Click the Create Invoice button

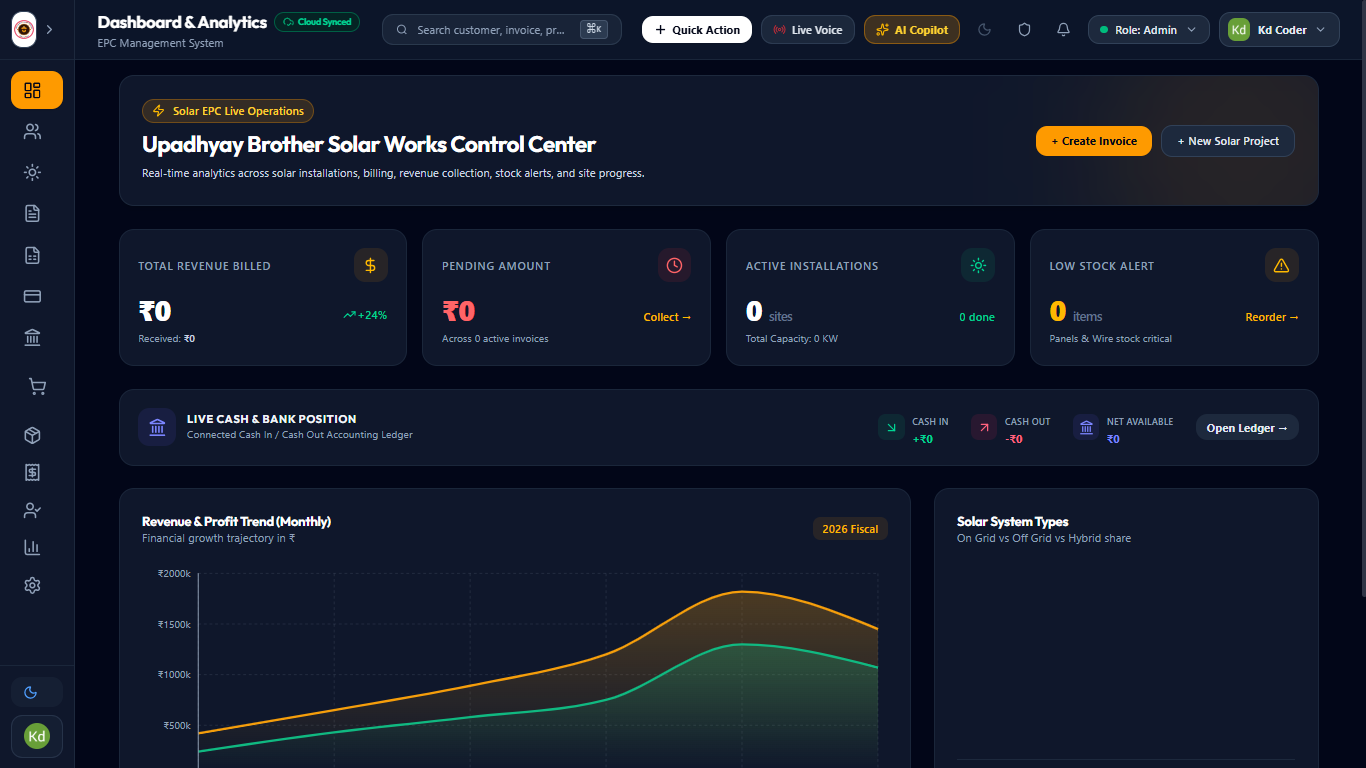point(1094,141)
